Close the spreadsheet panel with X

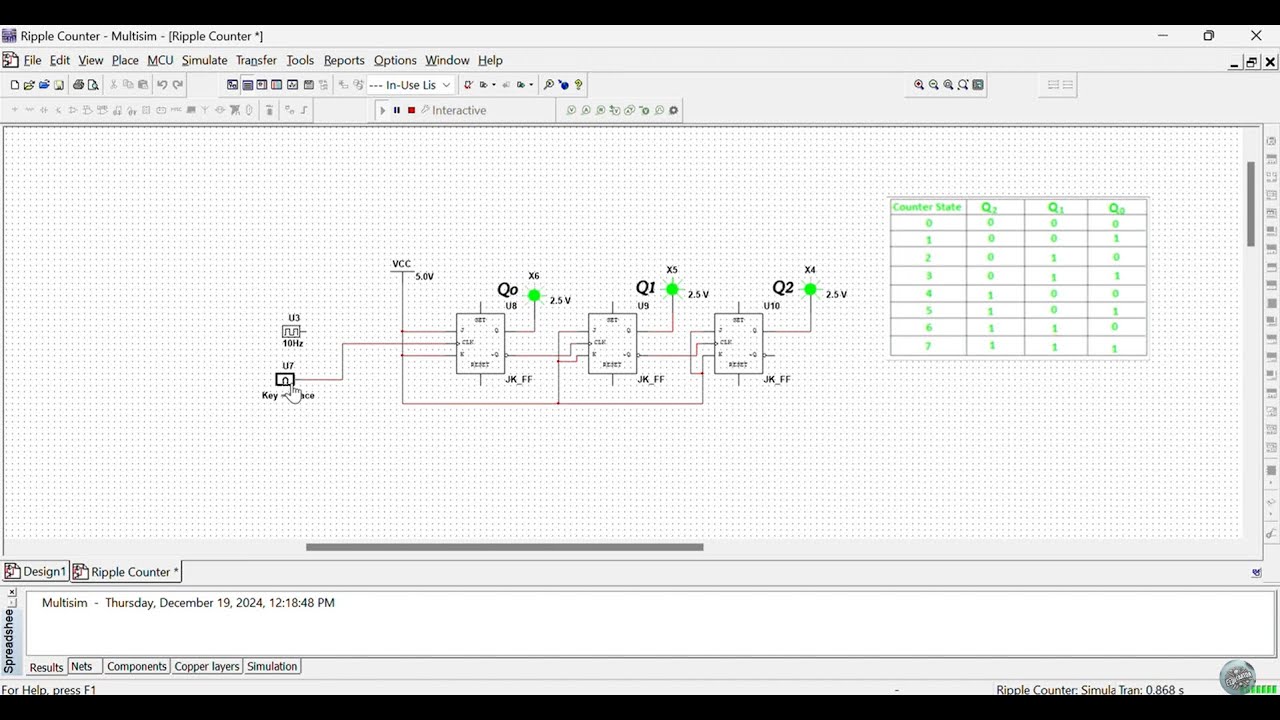point(12,593)
